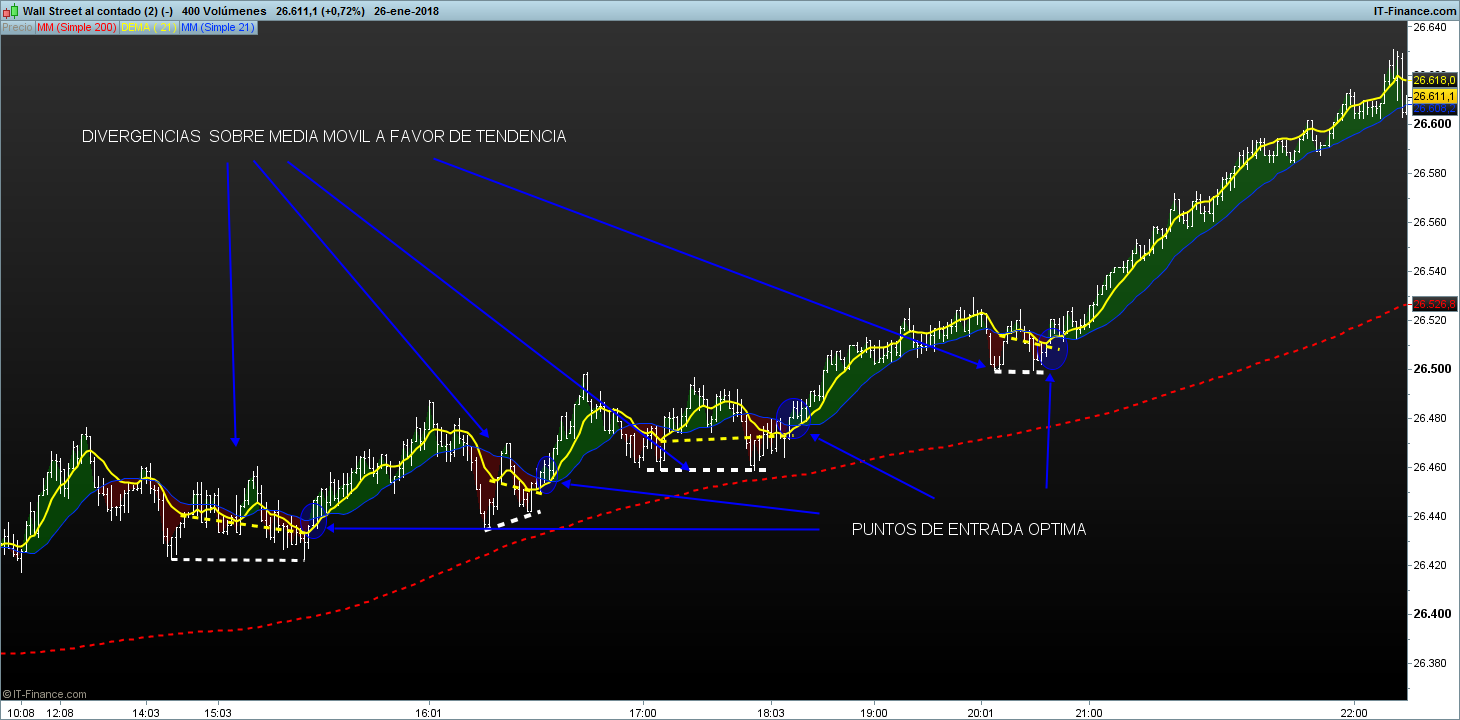
Task: Click the 16:01 time axis label
Action: click(429, 712)
